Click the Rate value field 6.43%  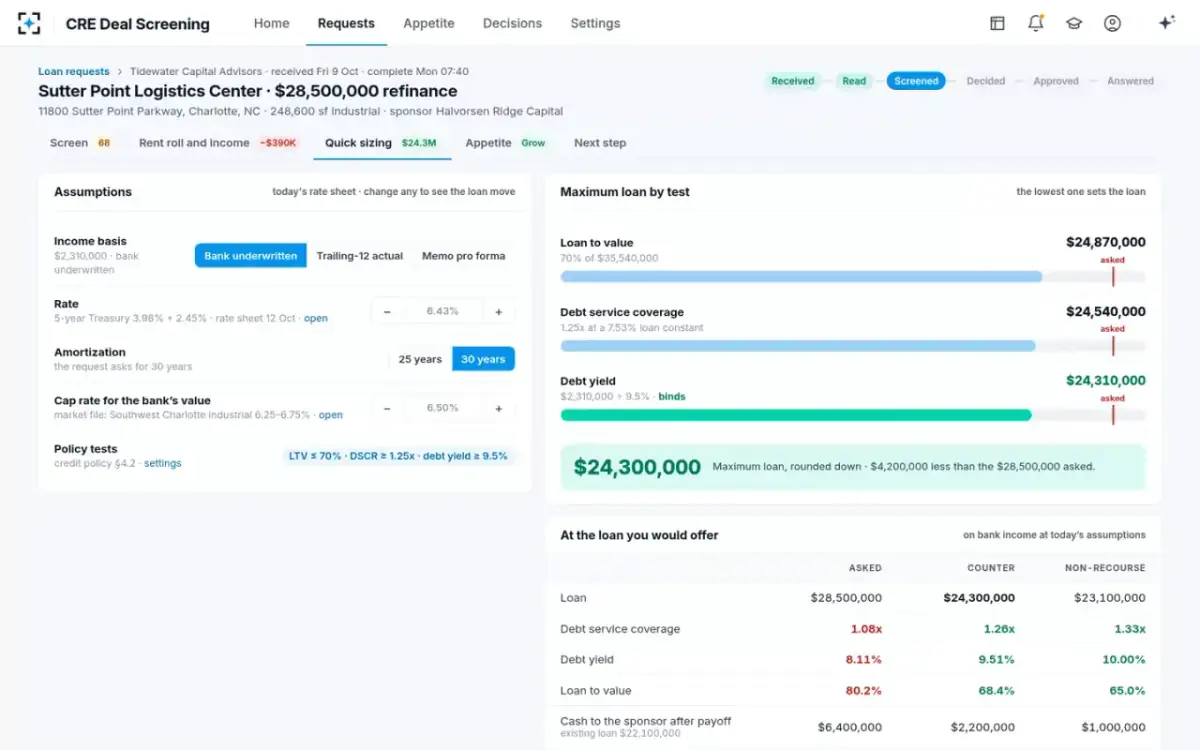[x=443, y=311]
